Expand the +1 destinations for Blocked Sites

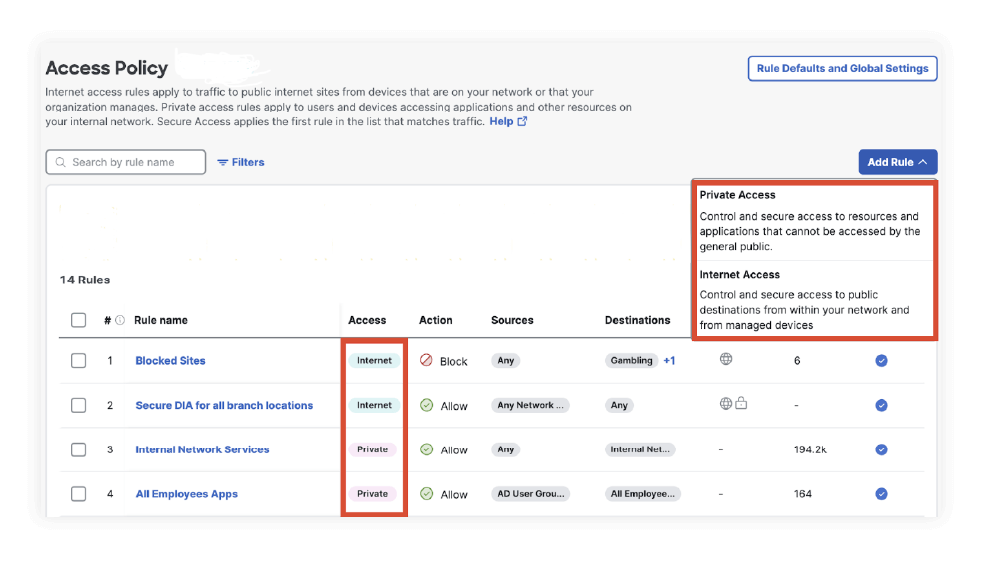point(669,361)
